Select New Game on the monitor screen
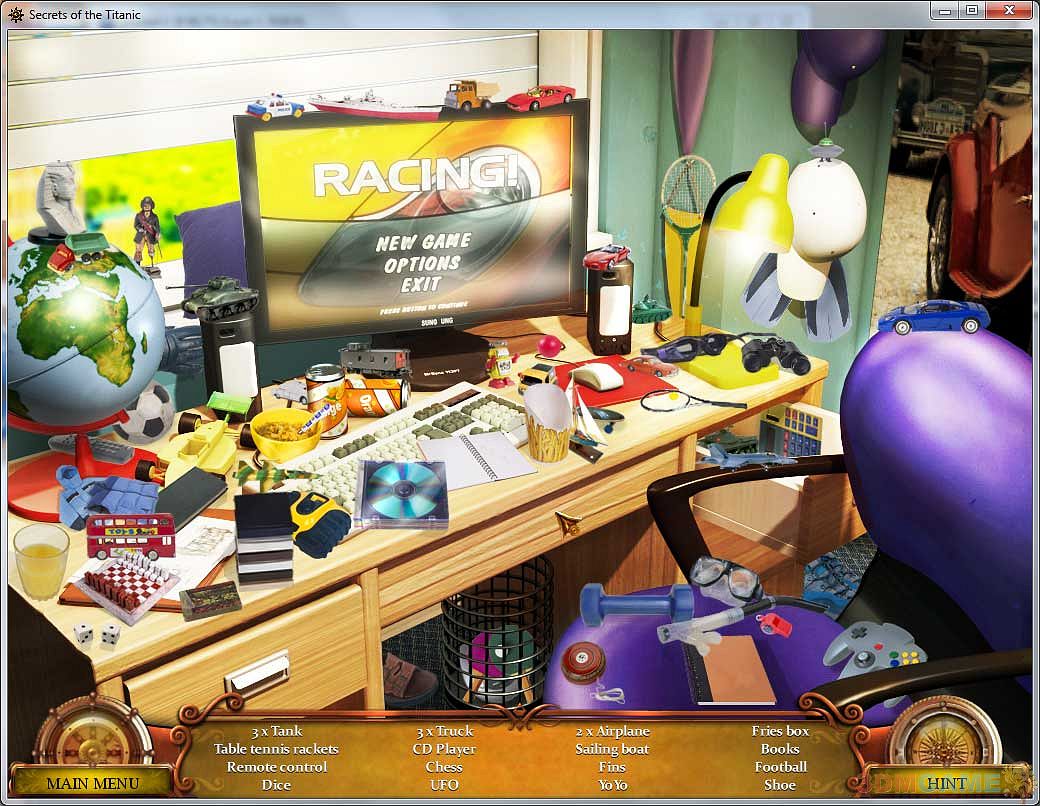Image resolution: width=1040 pixels, height=806 pixels. pos(423,242)
